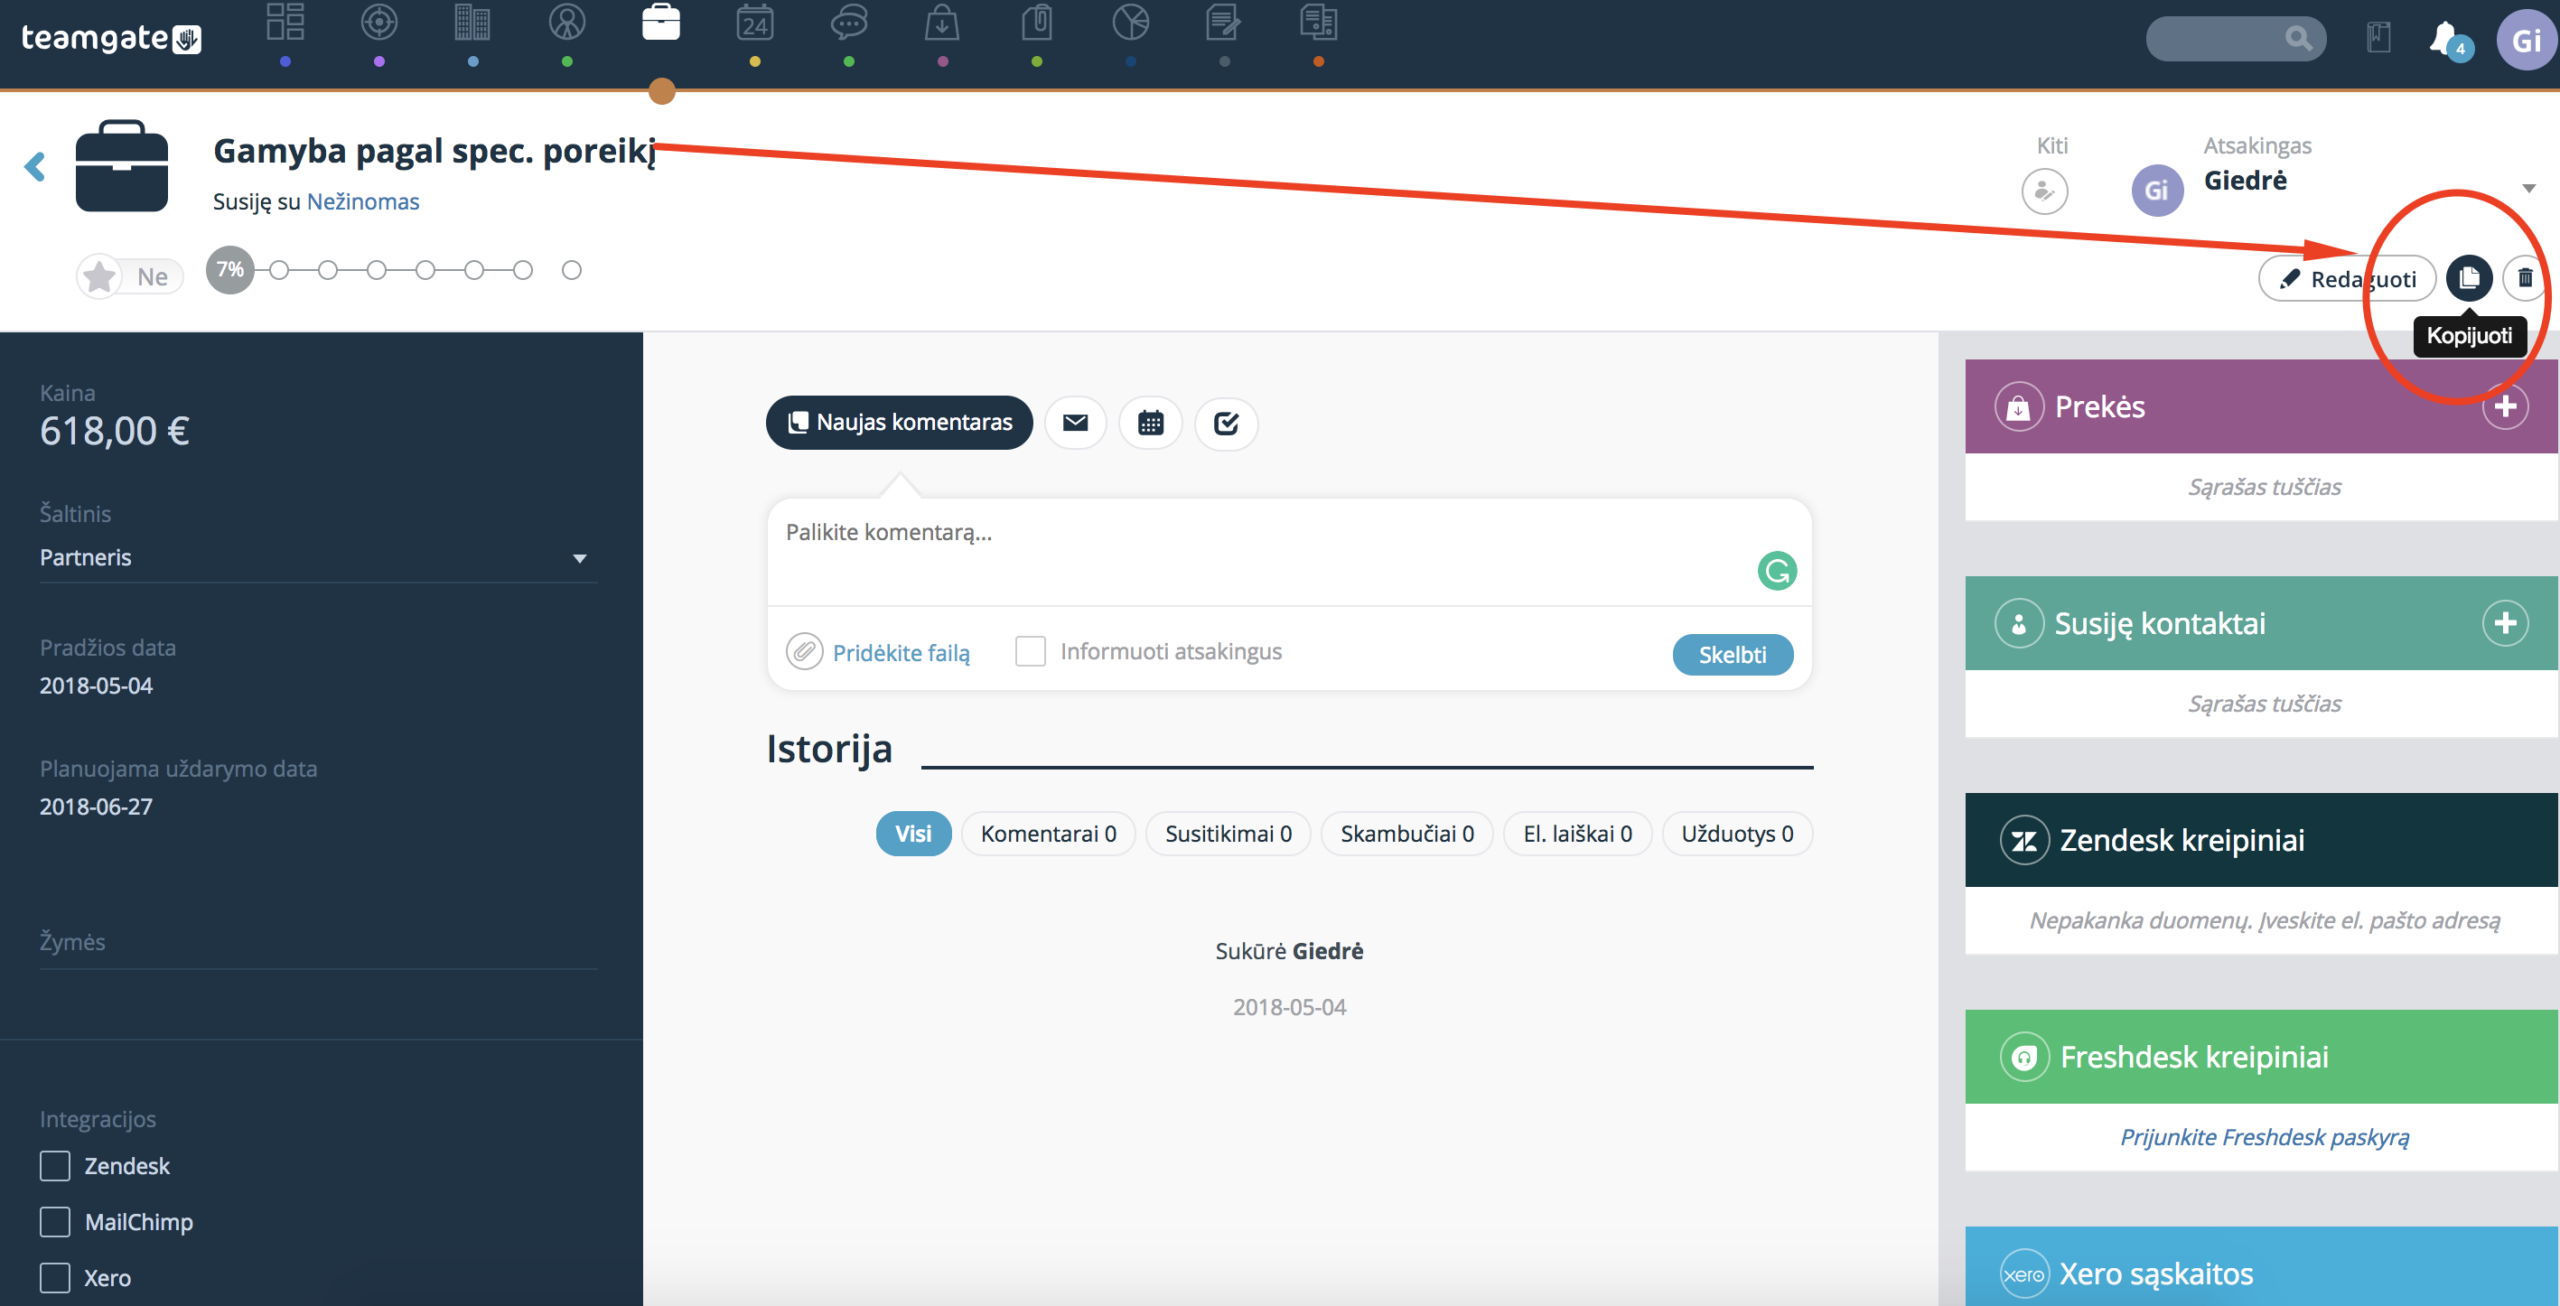This screenshot has height=1306, width=2560.
Task: Open the conversations chat bubble icon
Action: coord(849,22)
